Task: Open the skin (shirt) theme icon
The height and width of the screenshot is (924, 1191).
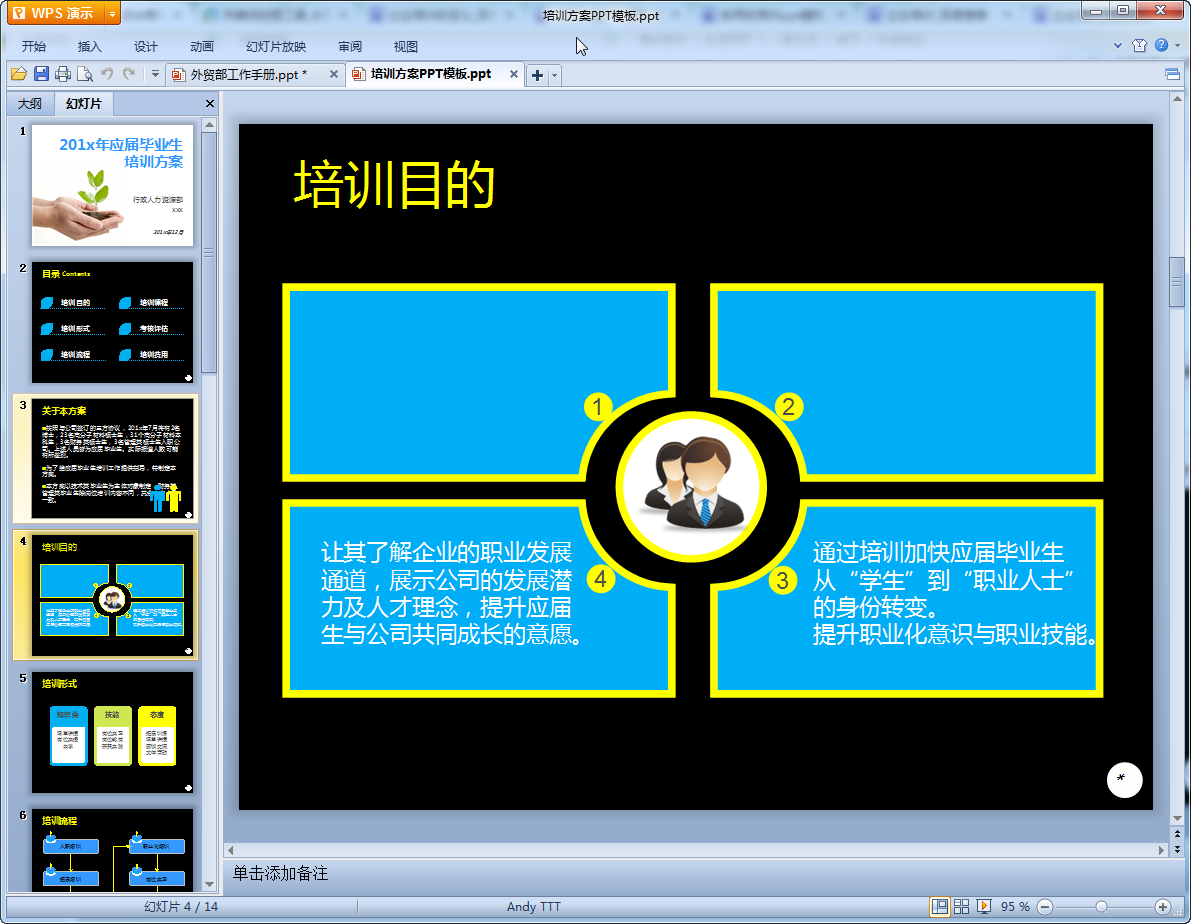Action: tap(1139, 46)
